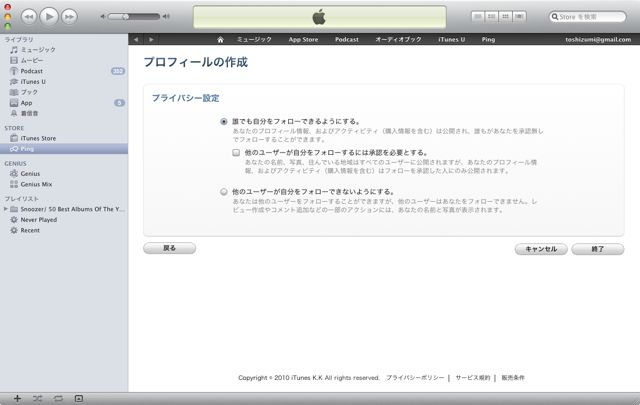
Task: Click the search magnifier icon
Action: [x=555, y=17]
